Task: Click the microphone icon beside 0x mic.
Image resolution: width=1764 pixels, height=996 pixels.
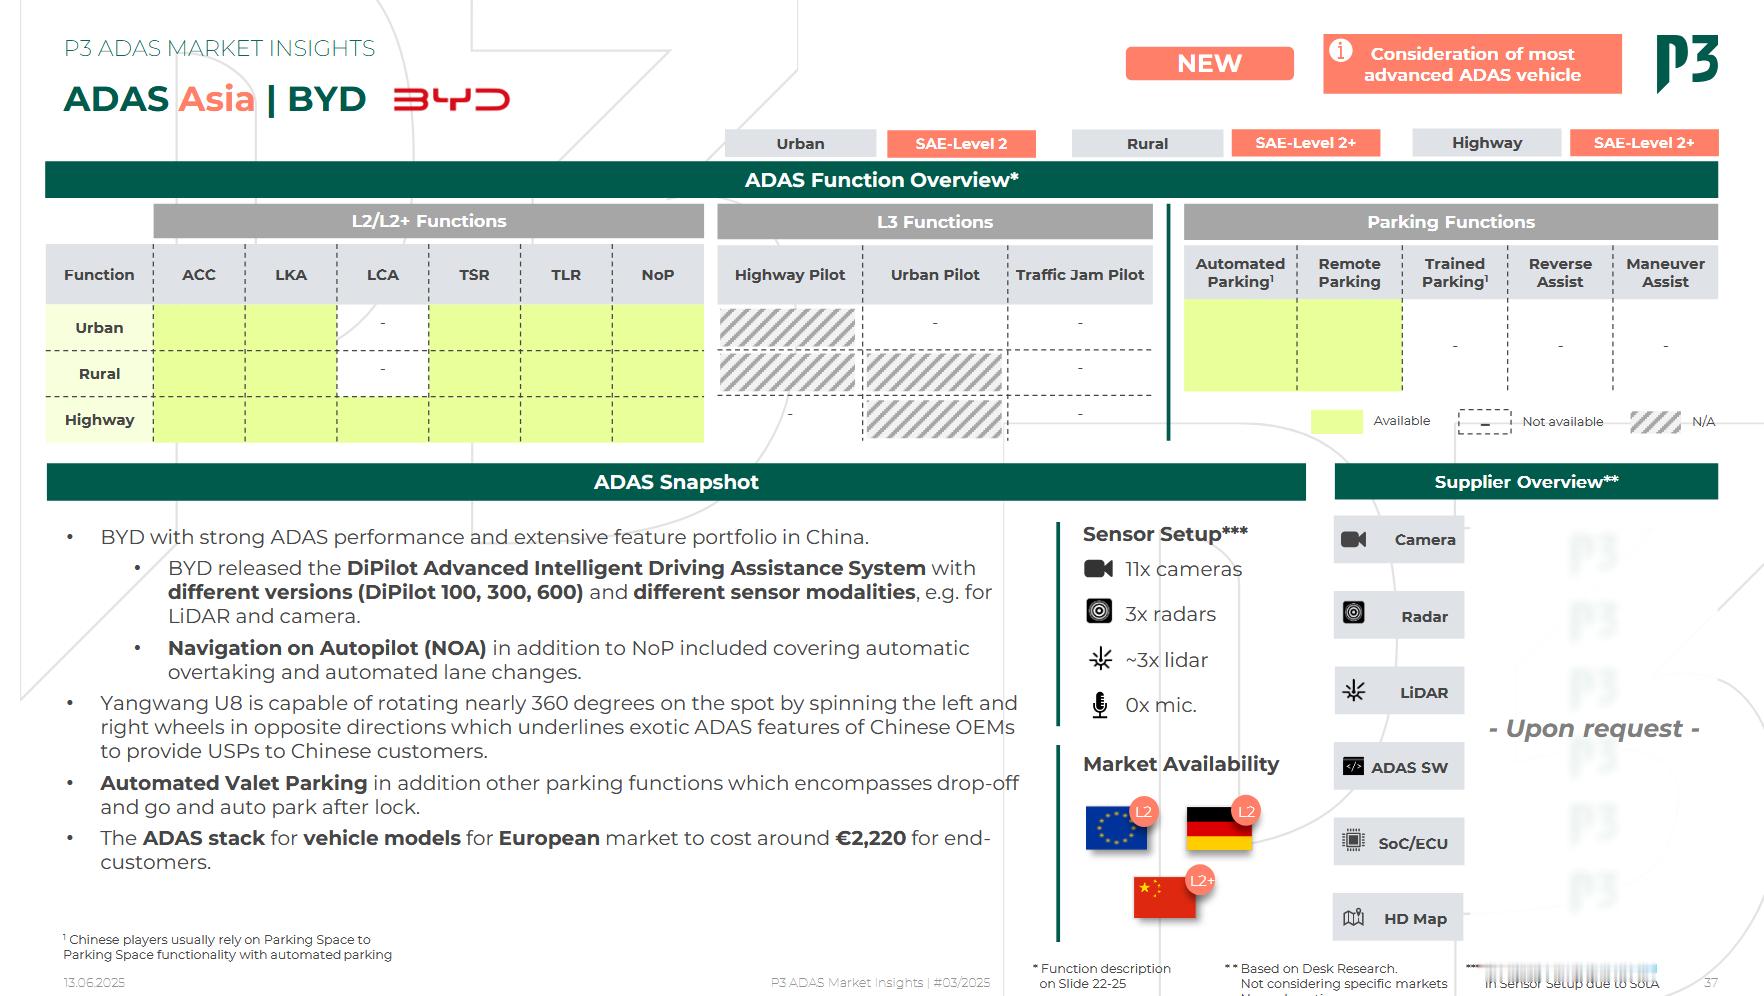Action: point(1100,705)
